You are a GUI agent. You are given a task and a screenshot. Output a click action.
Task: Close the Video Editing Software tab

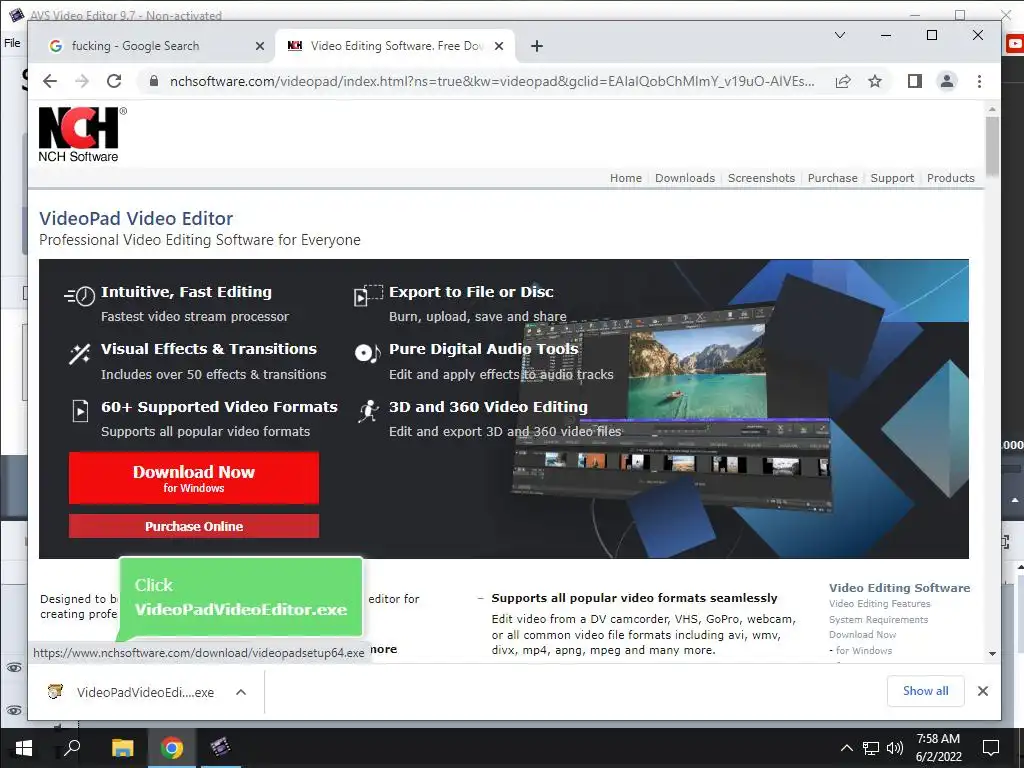coord(499,46)
